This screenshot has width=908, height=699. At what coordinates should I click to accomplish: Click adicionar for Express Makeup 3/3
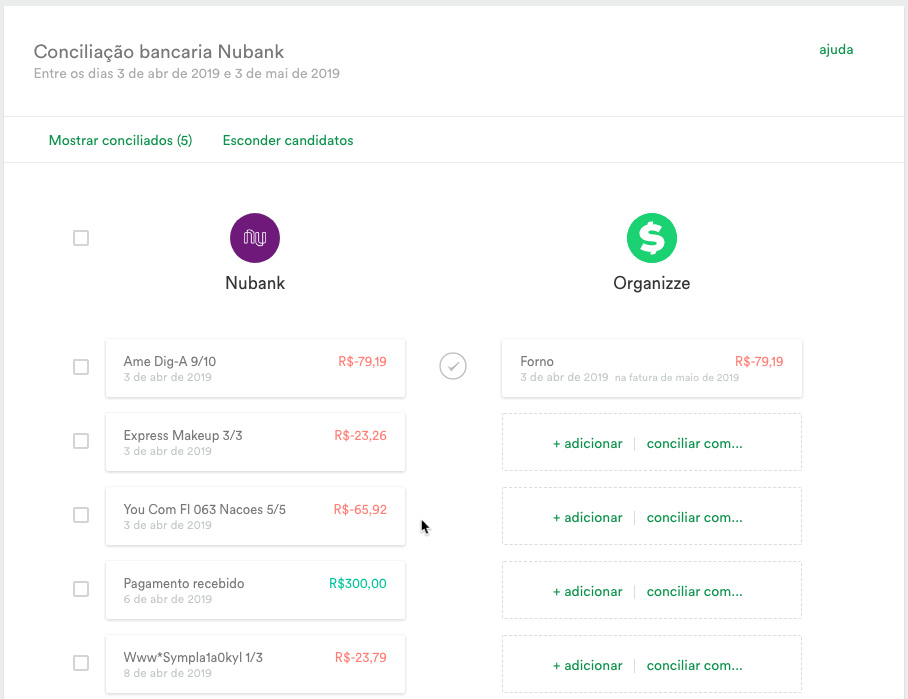point(588,444)
